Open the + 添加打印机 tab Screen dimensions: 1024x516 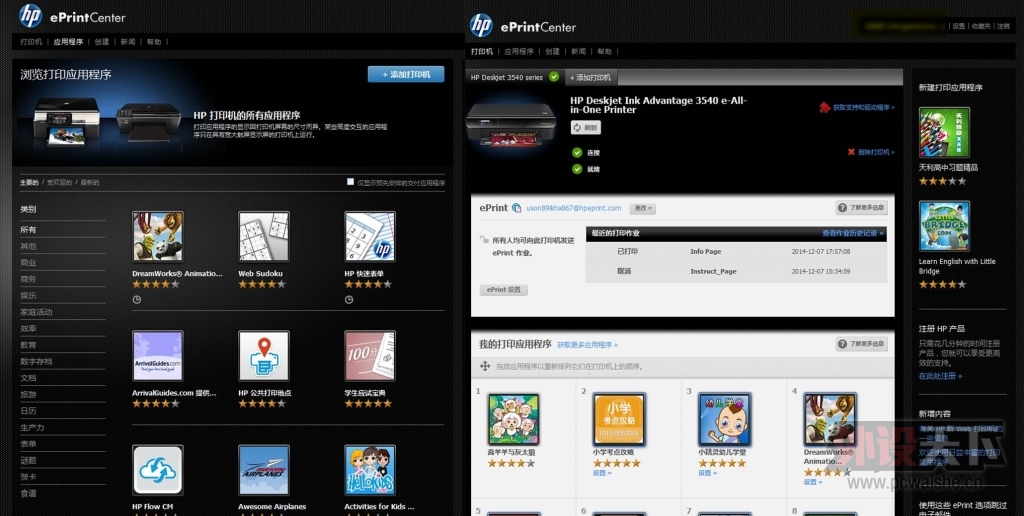tap(590, 77)
